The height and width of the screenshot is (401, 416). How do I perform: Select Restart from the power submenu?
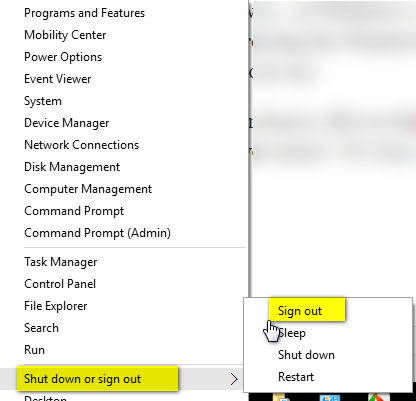click(296, 377)
